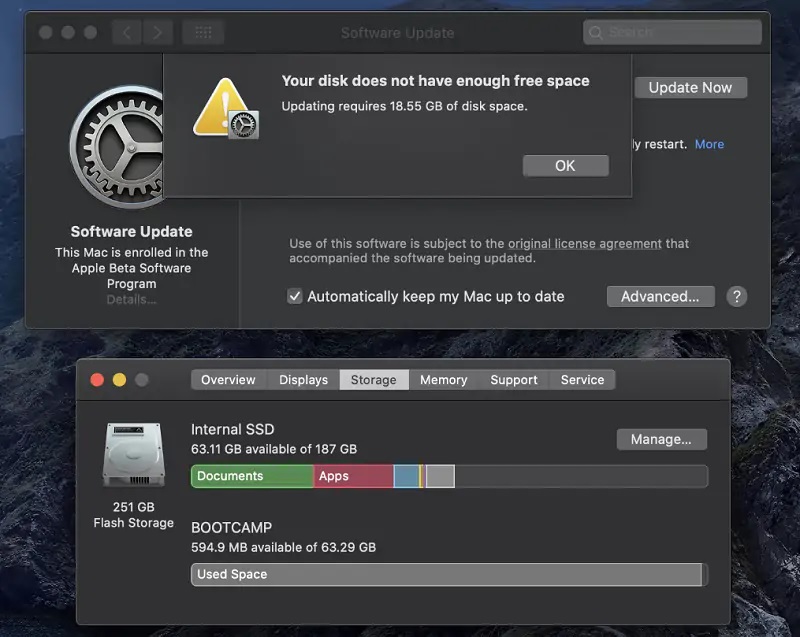This screenshot has height=637, width=800.
Task: Select the Overview tab
Action: click(229, 379)
